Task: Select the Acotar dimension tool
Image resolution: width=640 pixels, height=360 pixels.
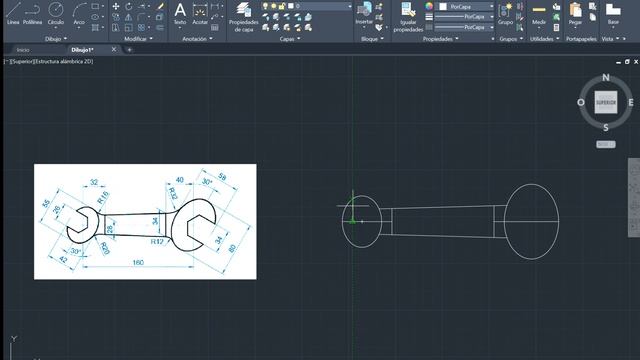Action: [200, 13]
